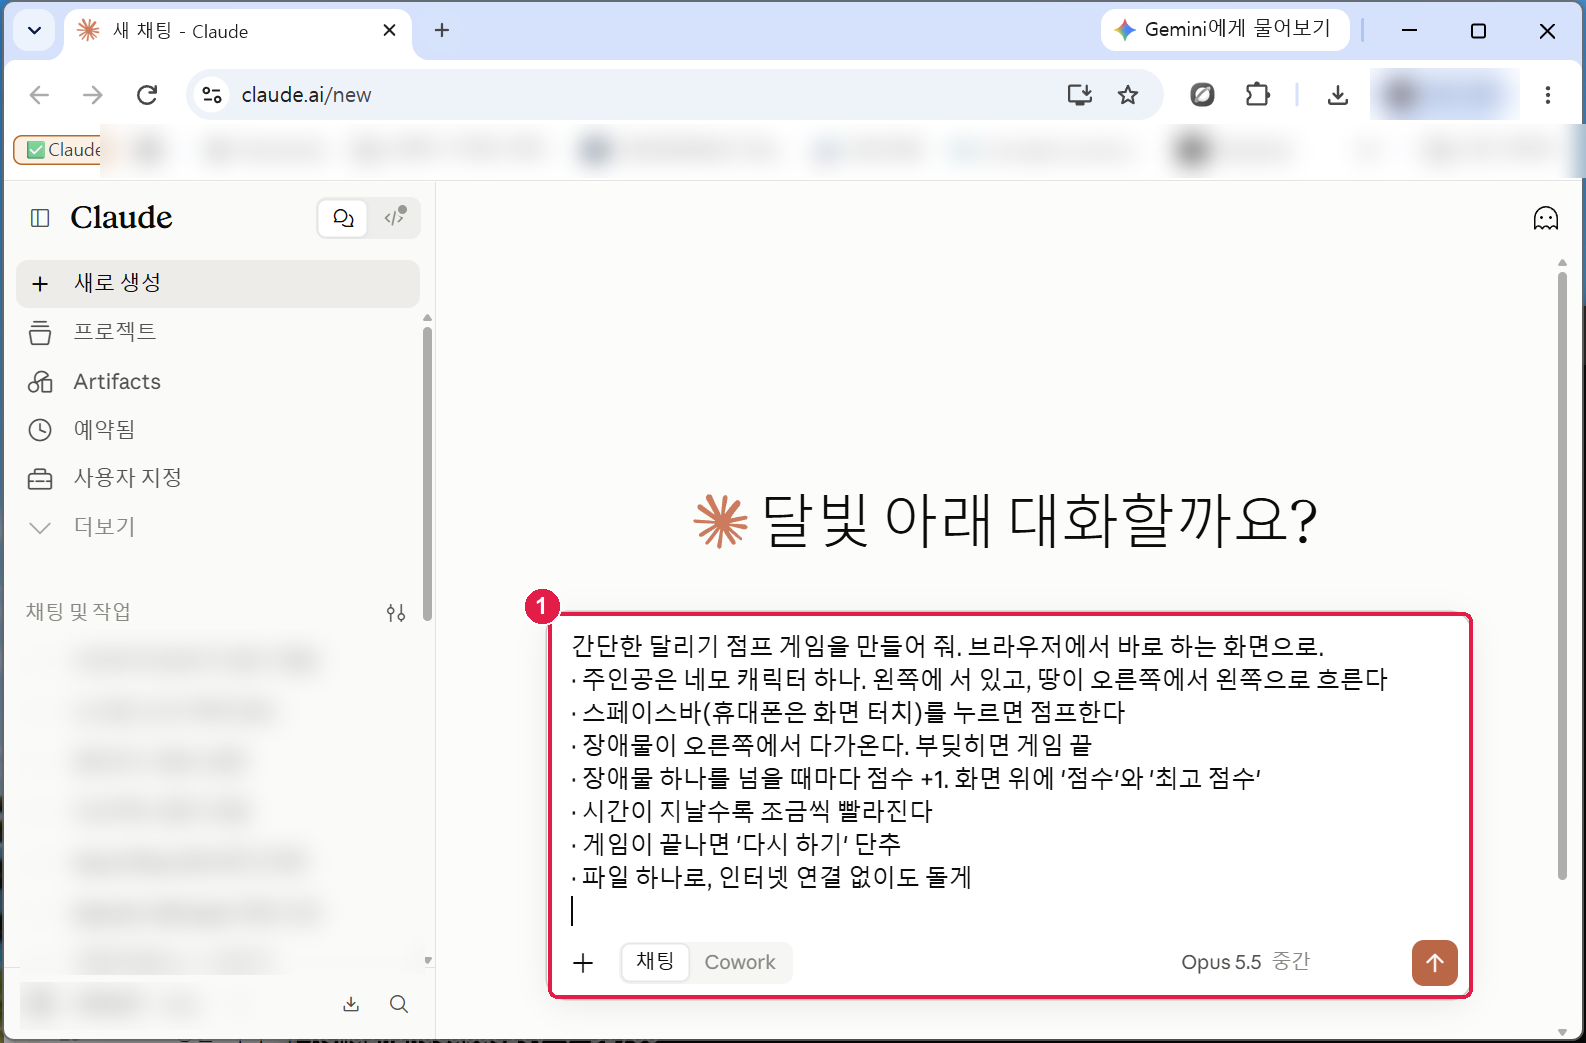Switch to chat mode icon in sidebar header
The height and width of the screenshot is (1043, 1586).
pos(343,218)
